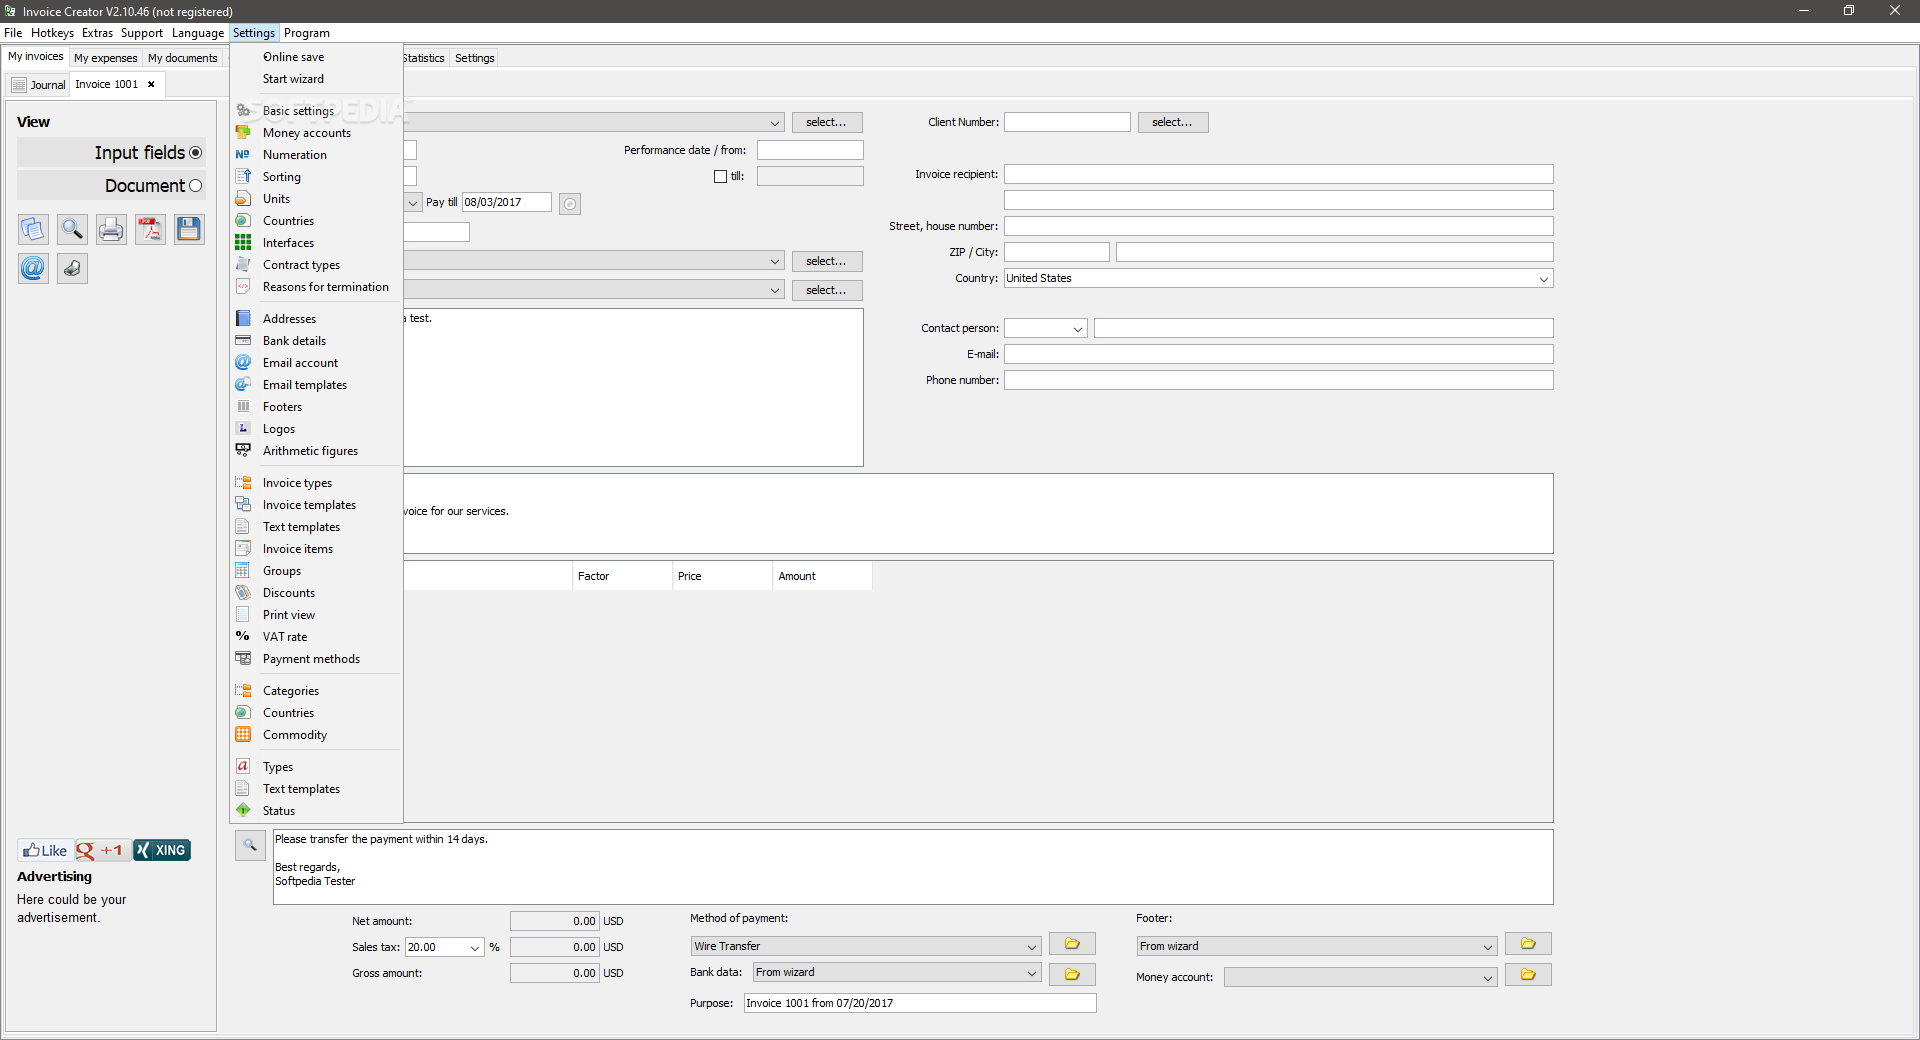Open the Language menu

point(198,33)
